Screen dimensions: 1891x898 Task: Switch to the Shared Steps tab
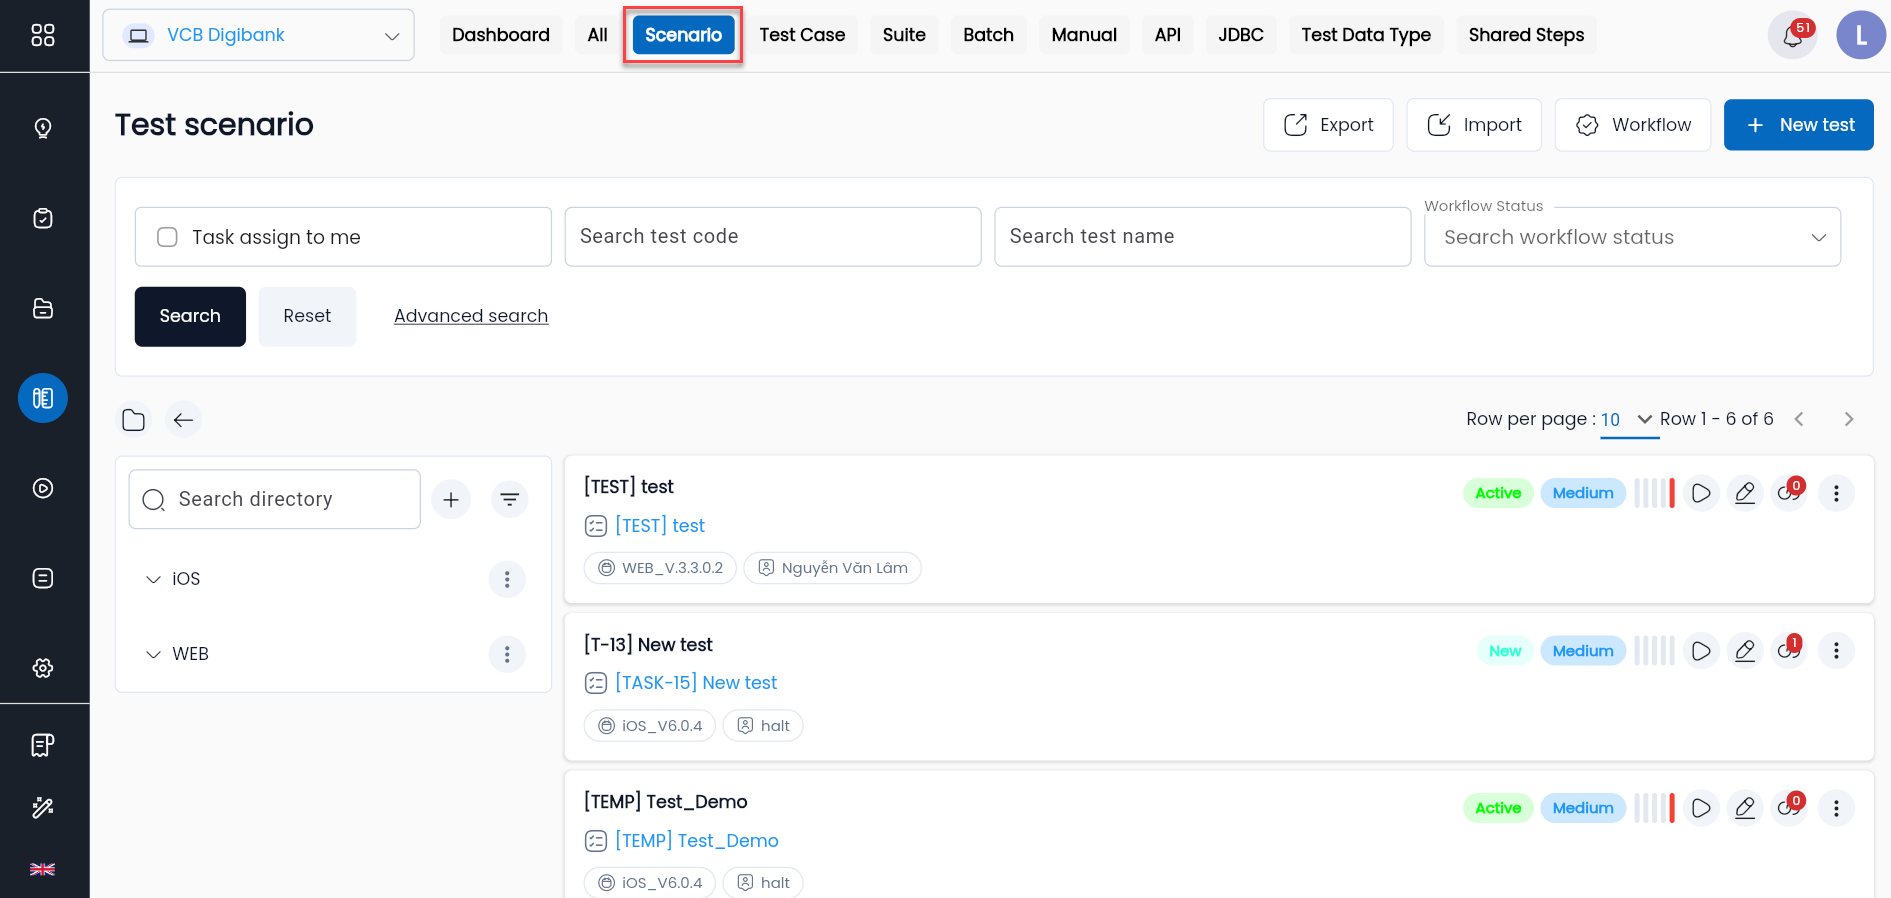(x=1526, y=35)
